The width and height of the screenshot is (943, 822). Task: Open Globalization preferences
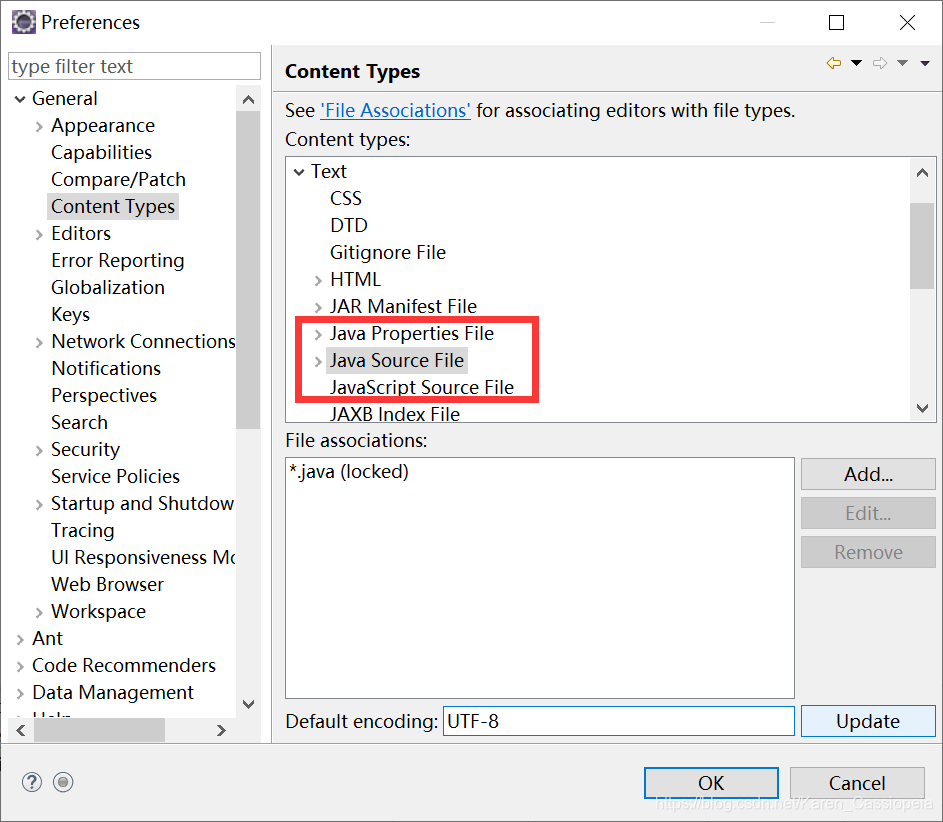point(108,287)
